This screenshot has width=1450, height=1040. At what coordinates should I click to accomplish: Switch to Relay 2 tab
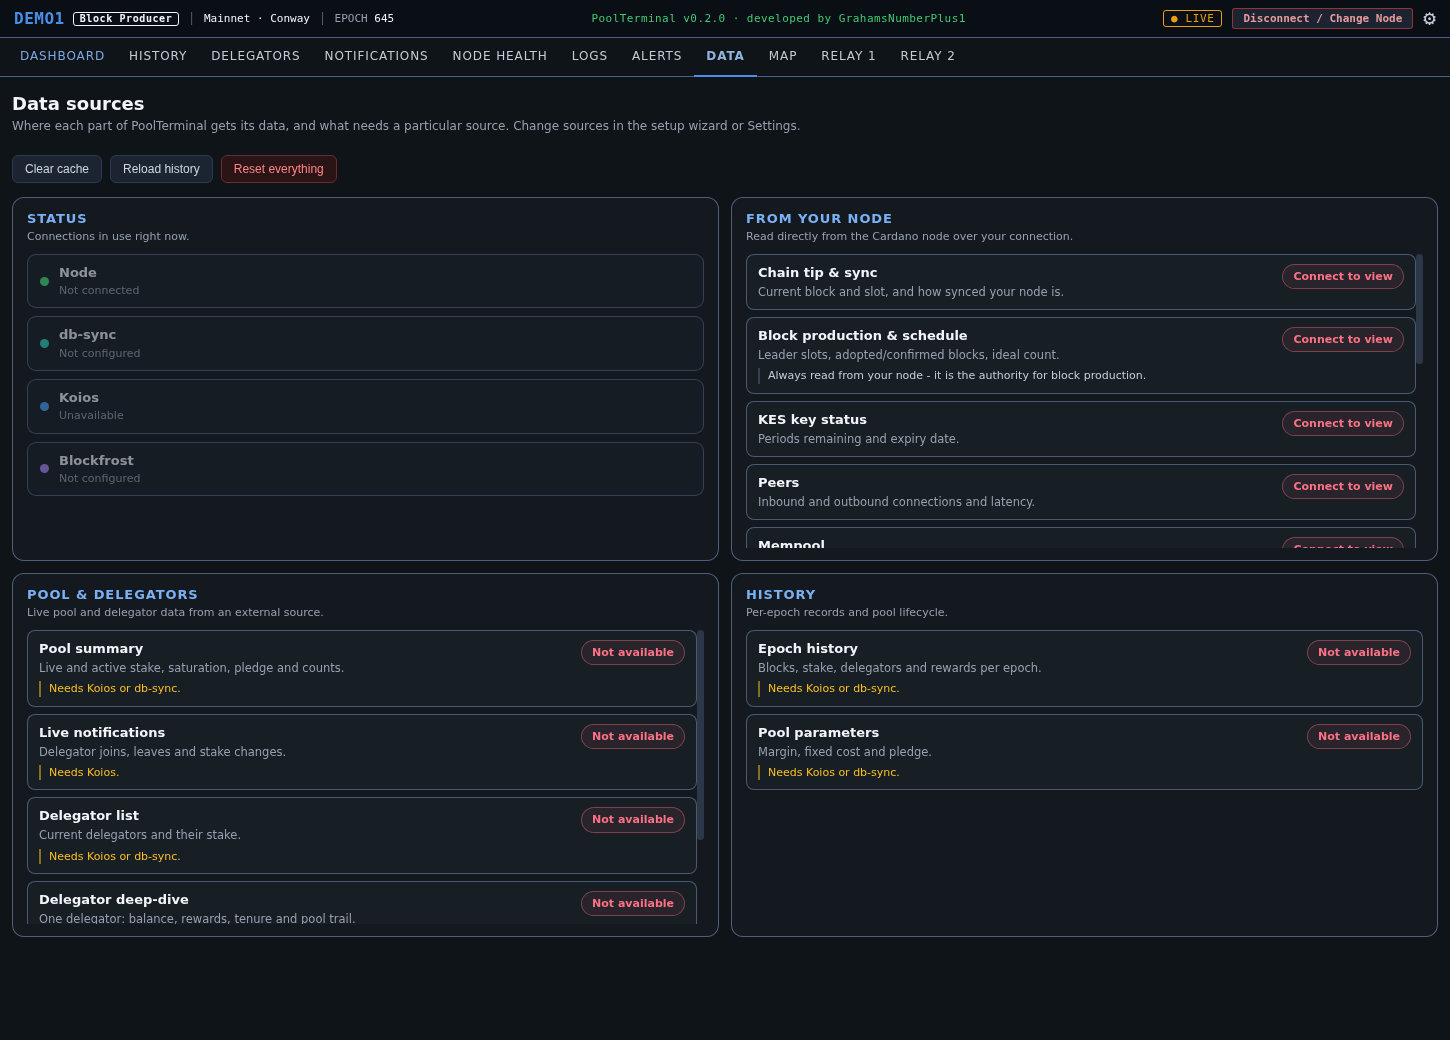(928, 56)
